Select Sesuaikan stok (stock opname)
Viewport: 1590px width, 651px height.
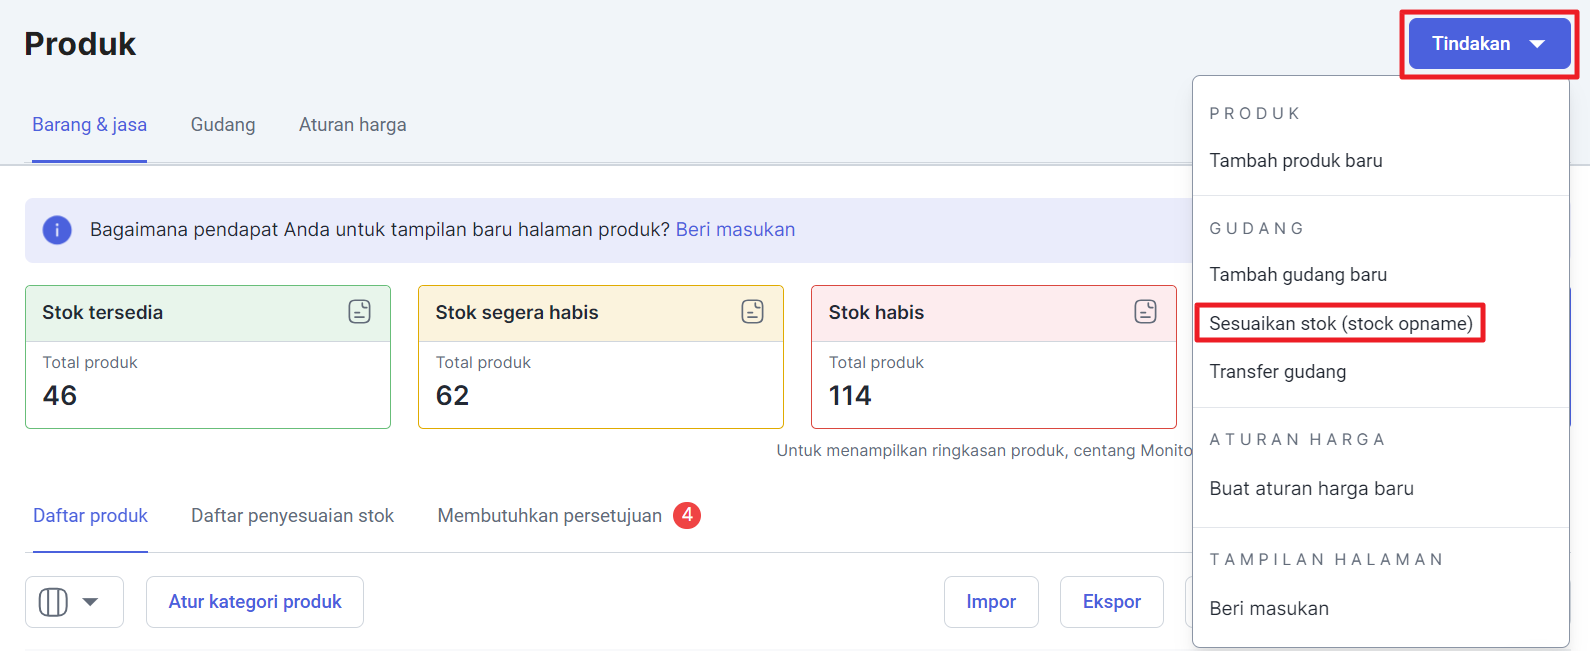1341,324
